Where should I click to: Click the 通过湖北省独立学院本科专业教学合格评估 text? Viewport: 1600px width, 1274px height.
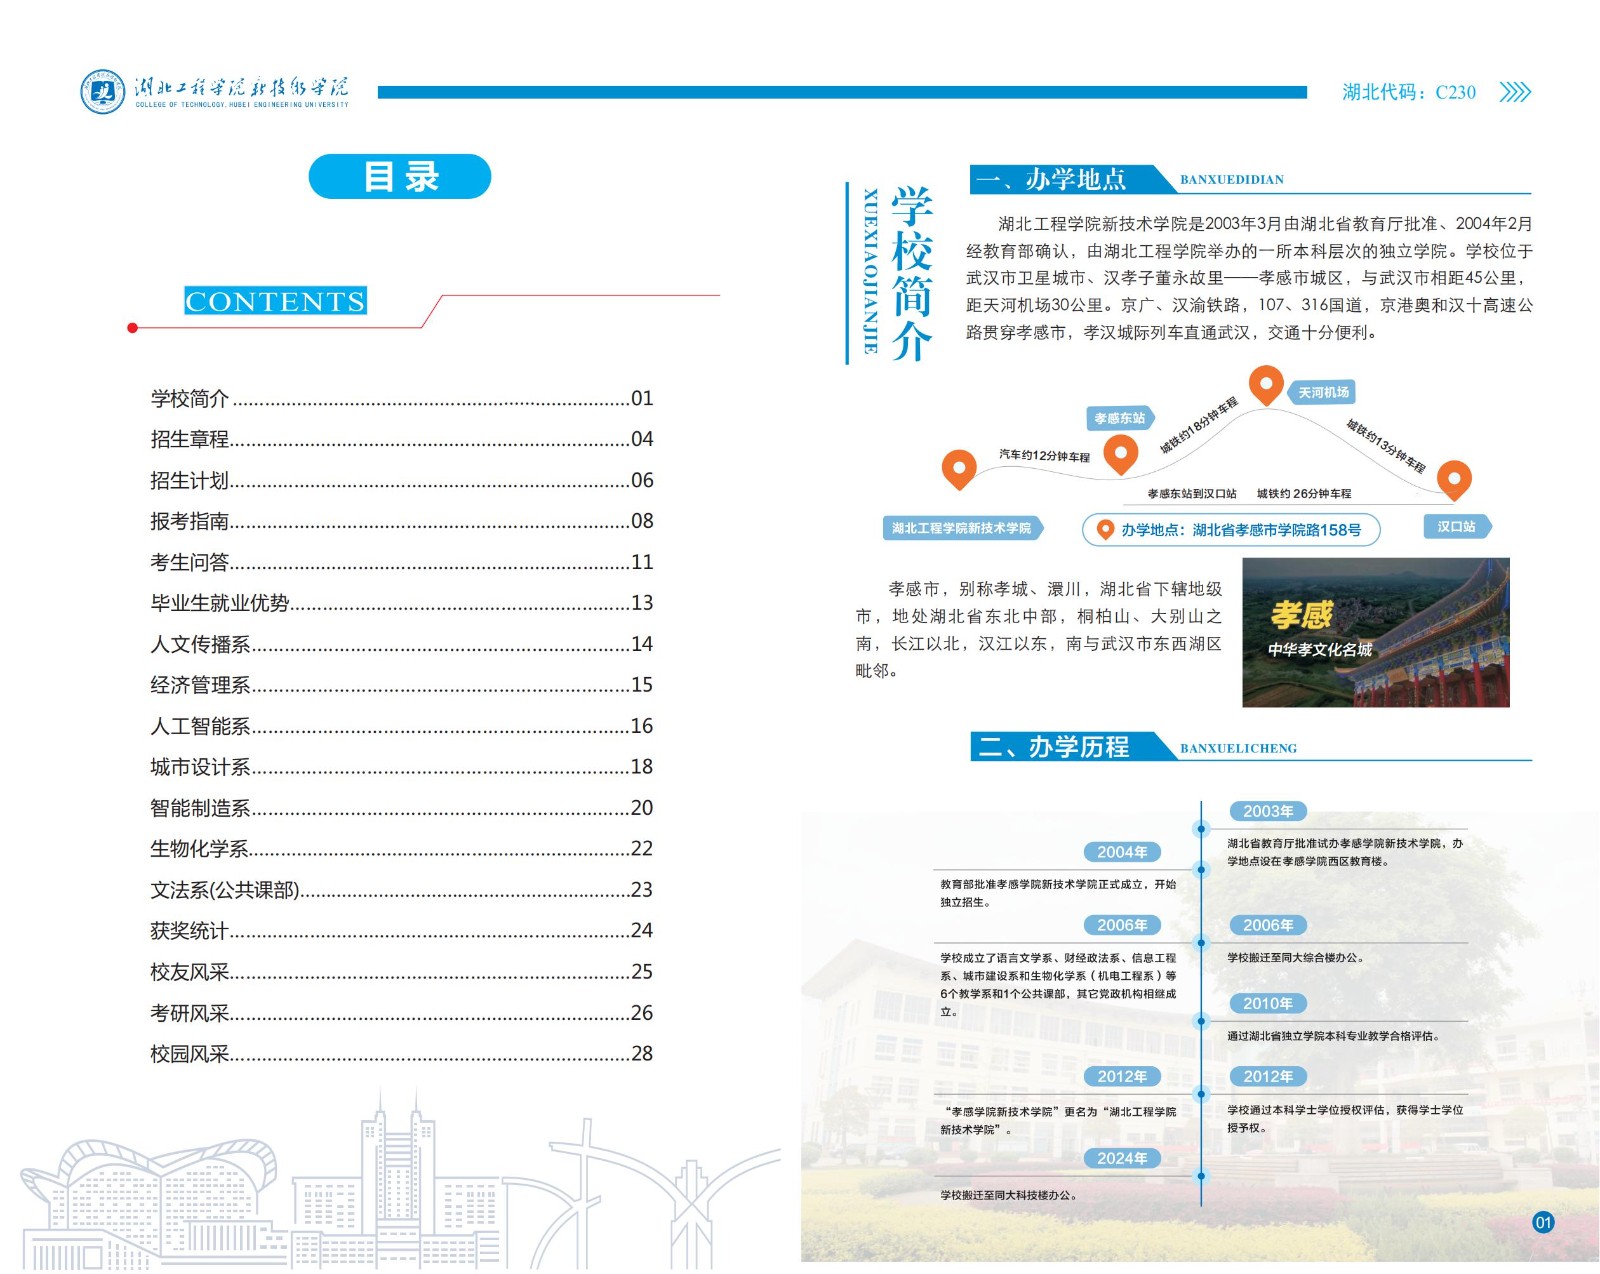pos(1334,1036)
